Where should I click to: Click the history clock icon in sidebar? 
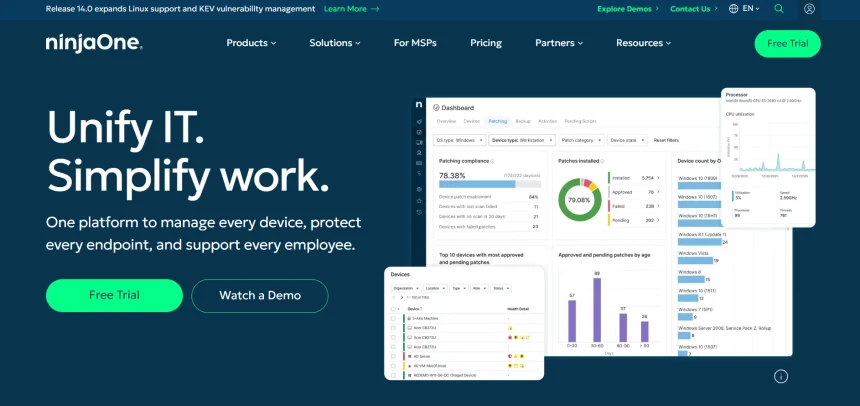click(419, 212)
